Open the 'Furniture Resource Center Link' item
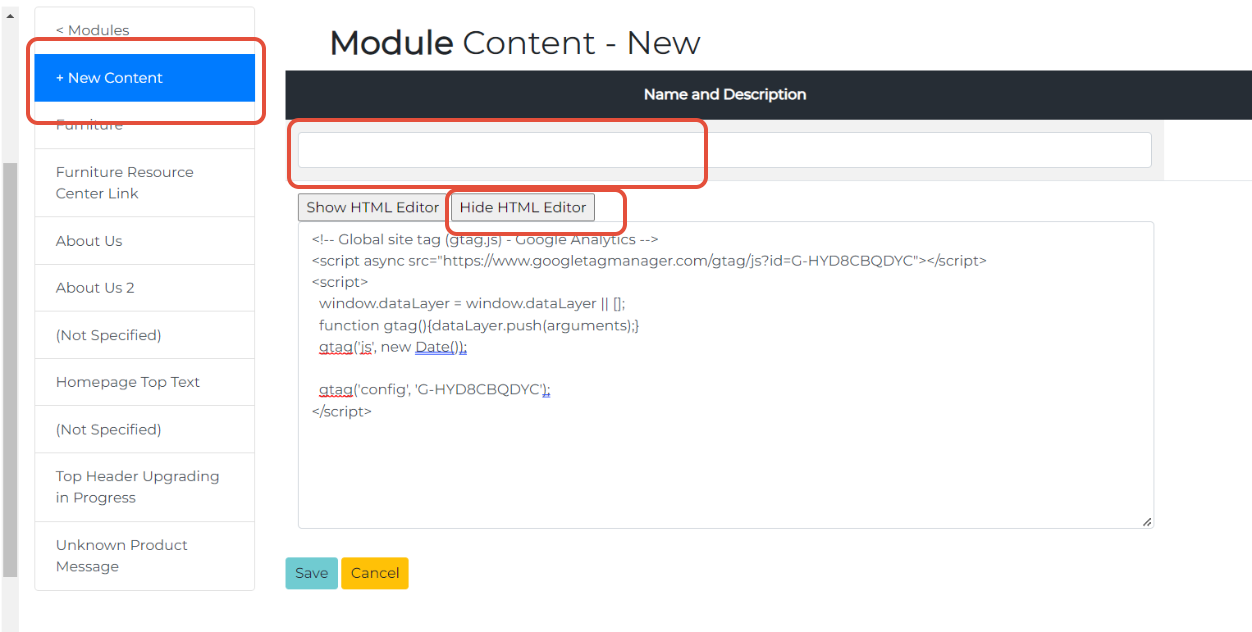This screenshot has height=632, width=1252. [145, 183]
